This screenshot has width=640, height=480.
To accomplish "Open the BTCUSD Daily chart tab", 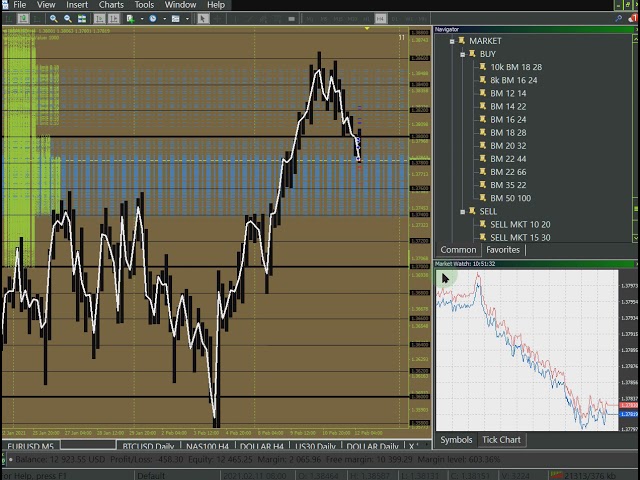I will click(148, 446).
